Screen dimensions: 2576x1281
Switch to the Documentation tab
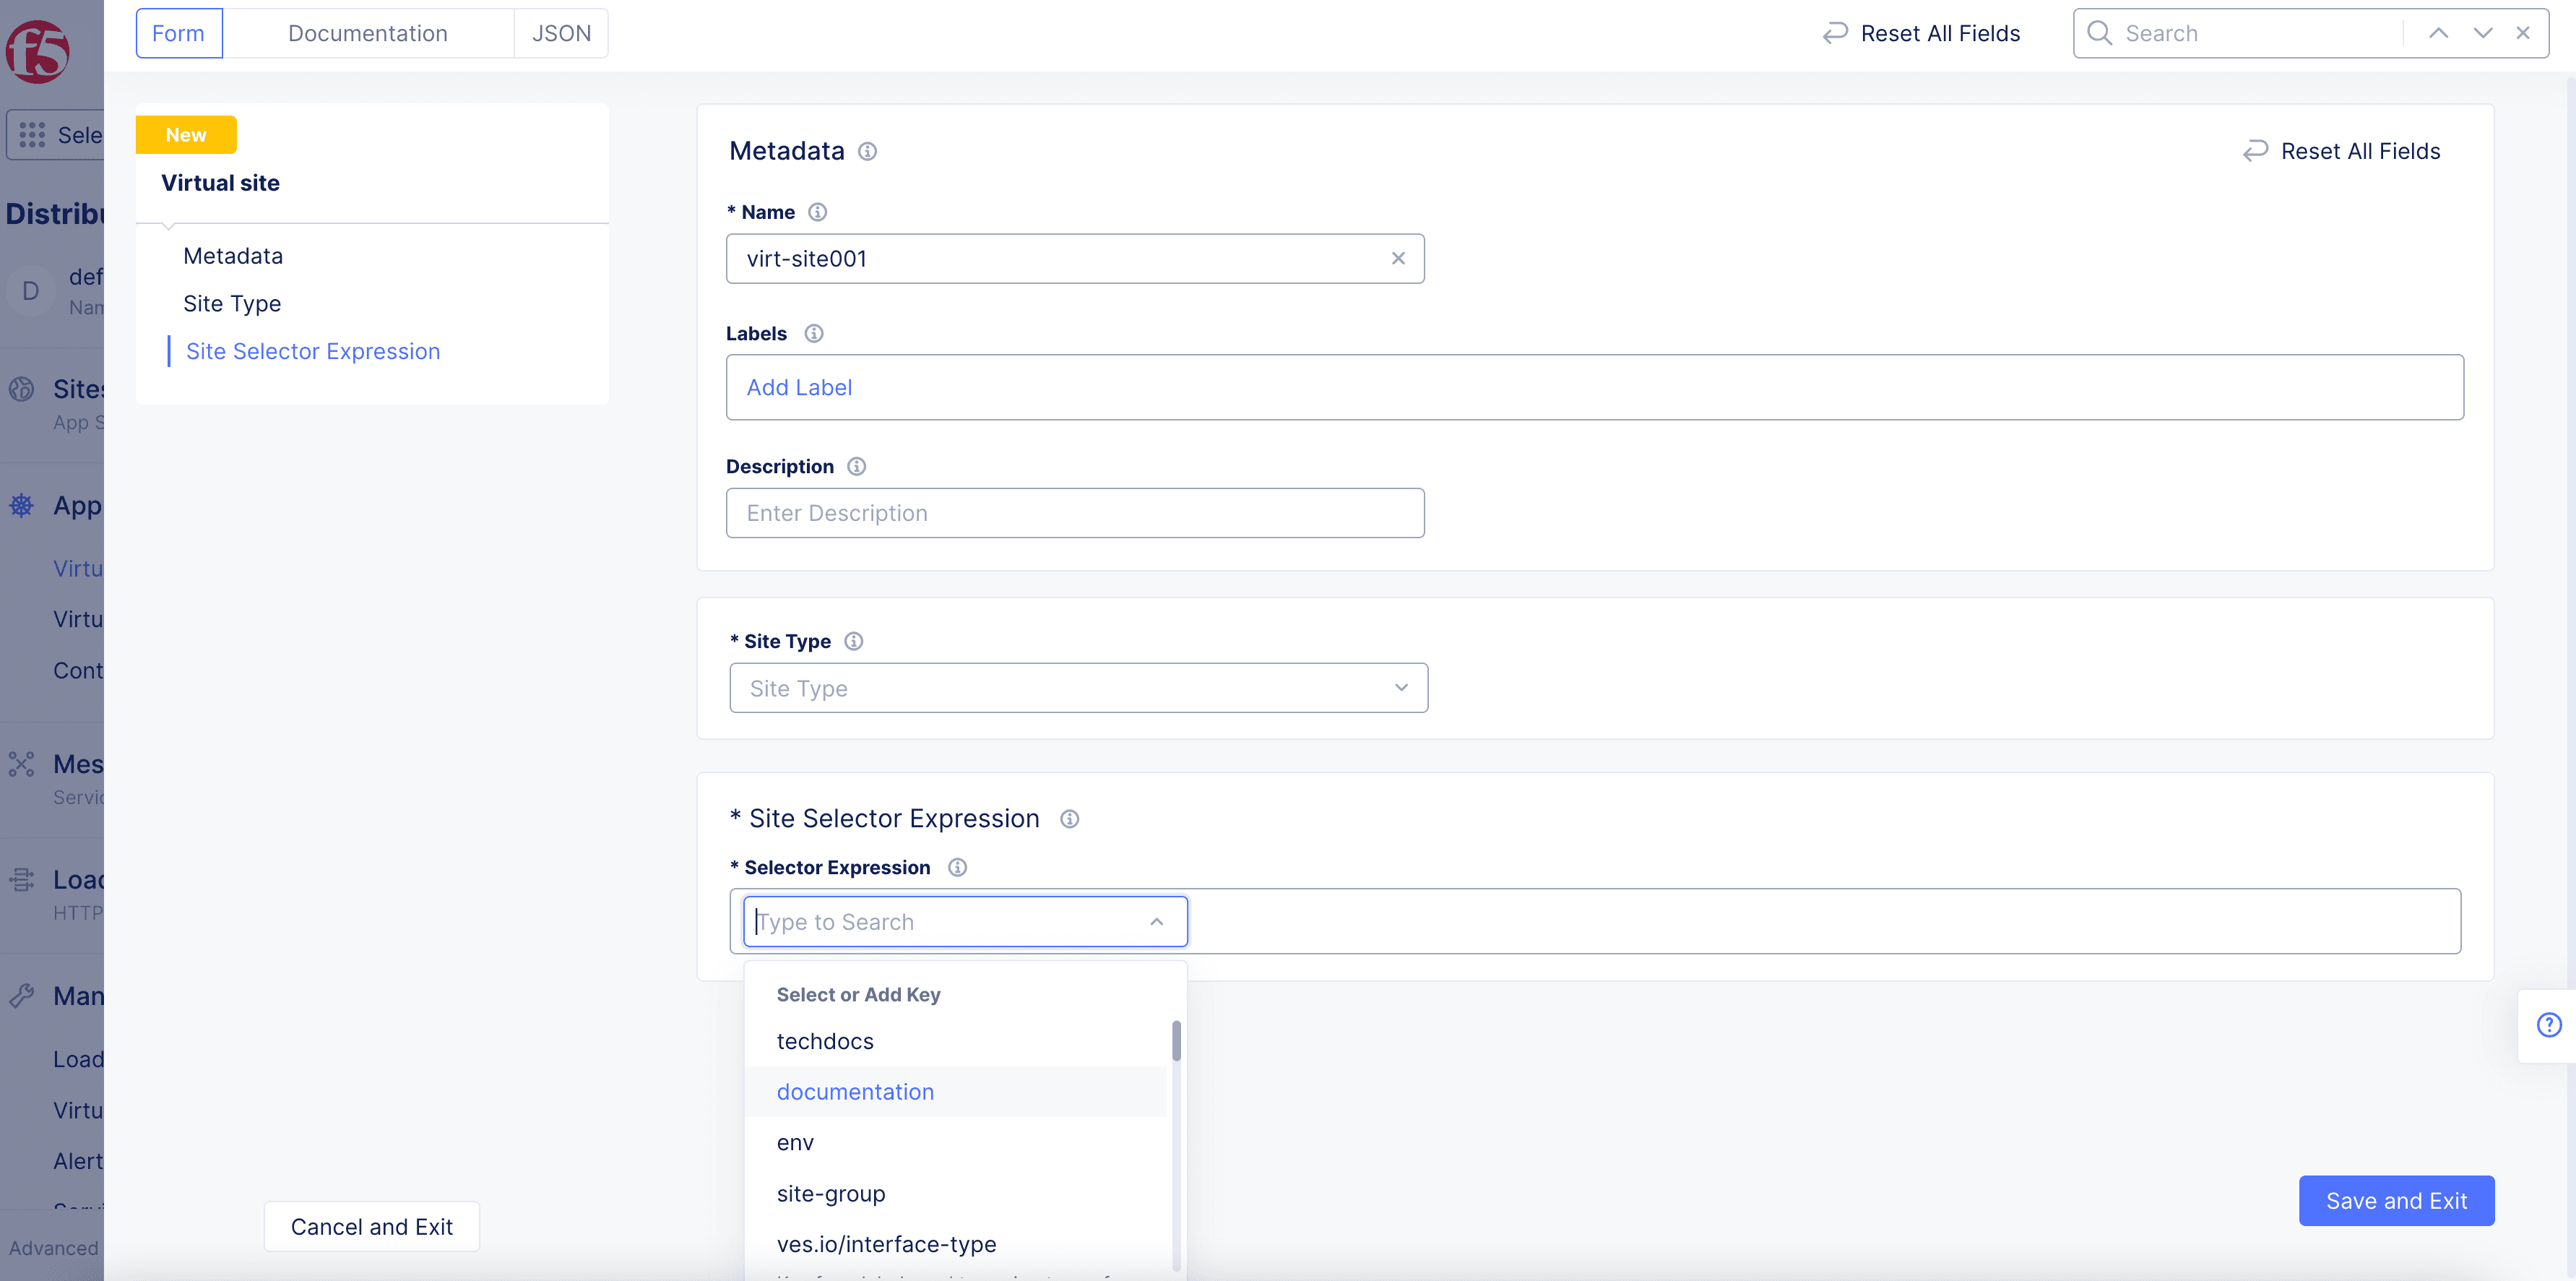pyautogui.click(x=366, y=31)
